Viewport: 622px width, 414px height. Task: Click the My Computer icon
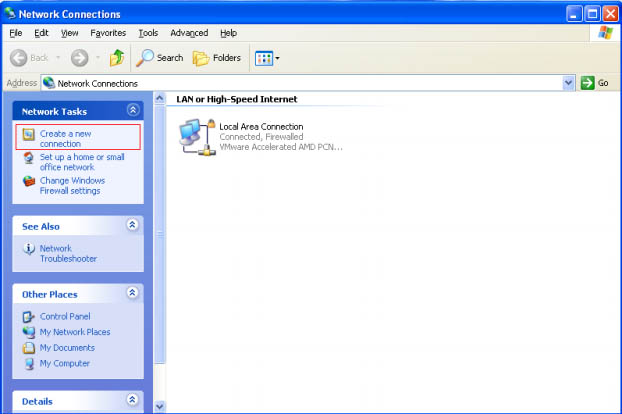pos(29,363)
